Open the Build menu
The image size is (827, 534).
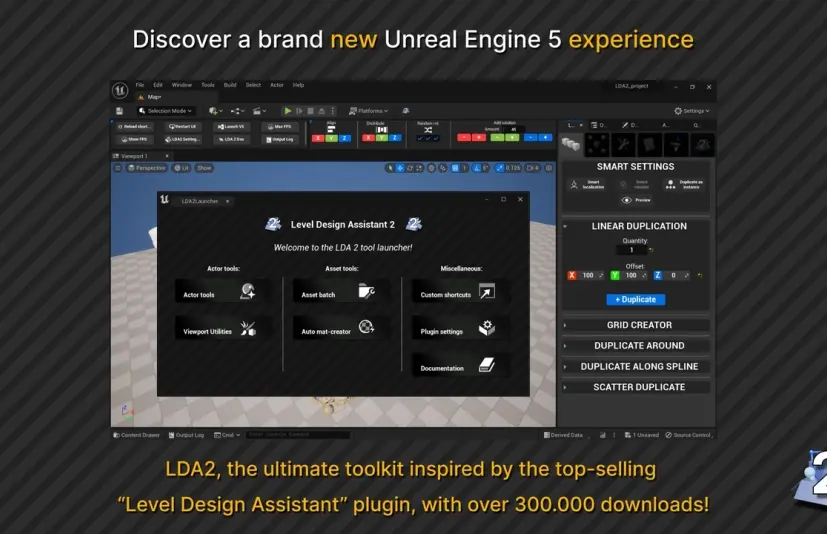point(230,85)
